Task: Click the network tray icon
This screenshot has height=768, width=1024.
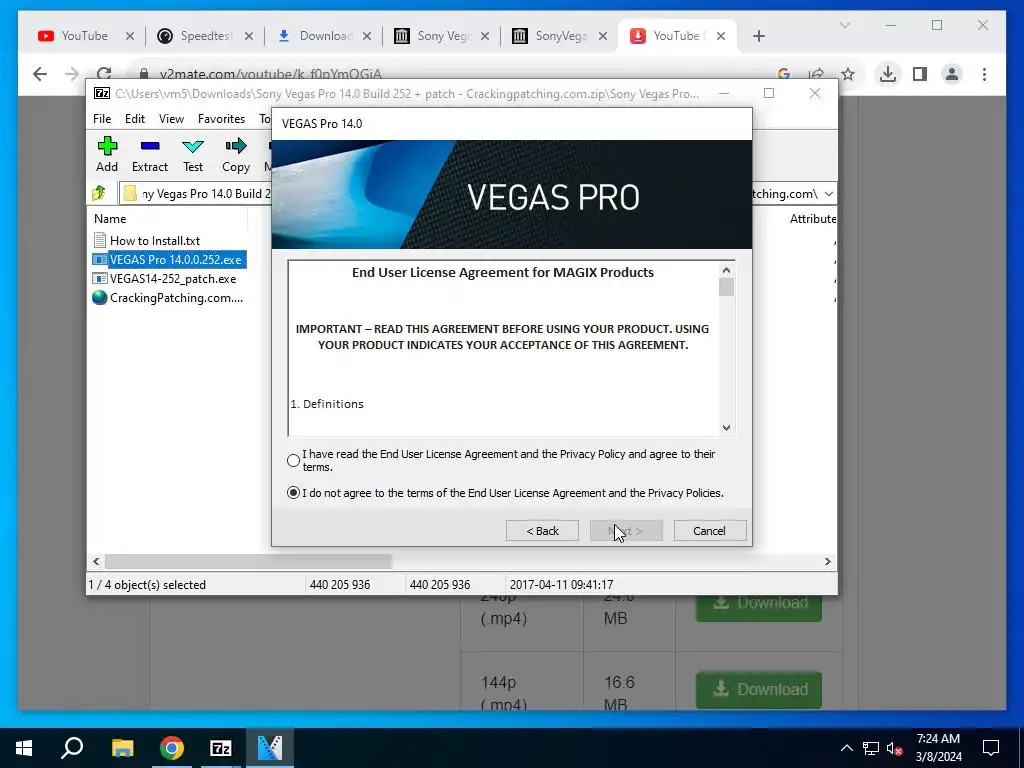Action: point(871,748)
